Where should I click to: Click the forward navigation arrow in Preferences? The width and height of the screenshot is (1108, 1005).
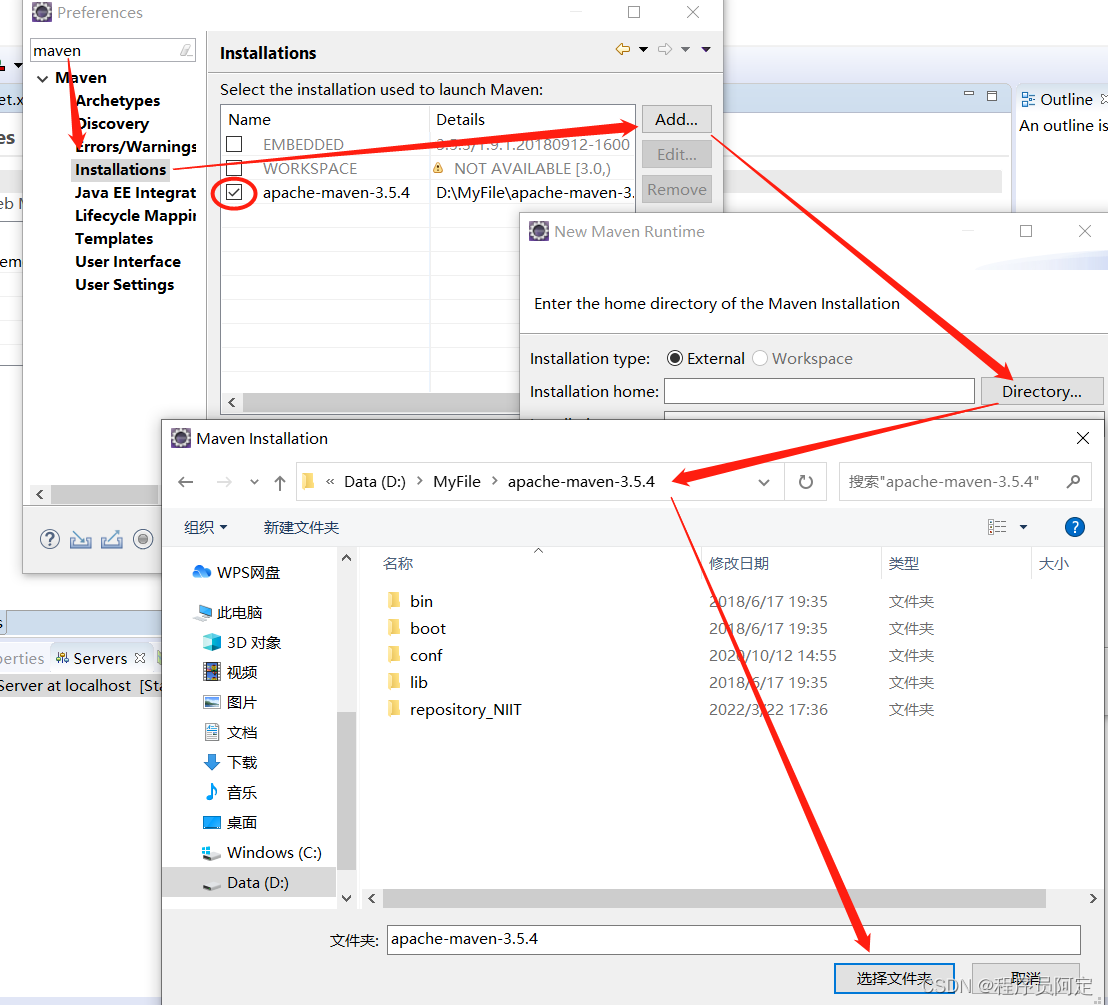(665, 49)
